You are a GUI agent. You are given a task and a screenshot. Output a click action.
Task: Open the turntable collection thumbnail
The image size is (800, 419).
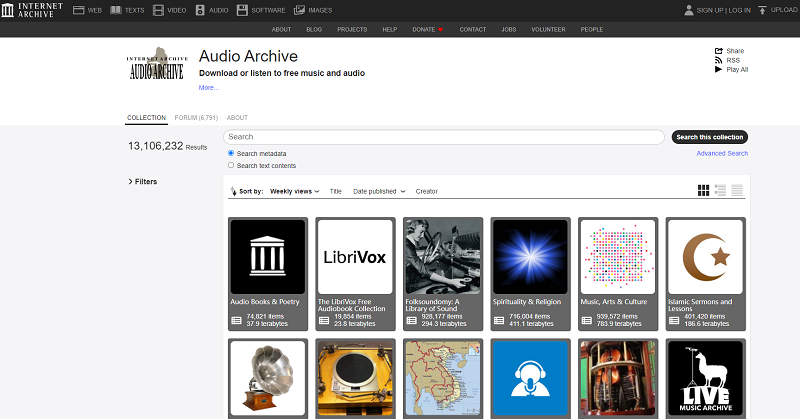355,378
